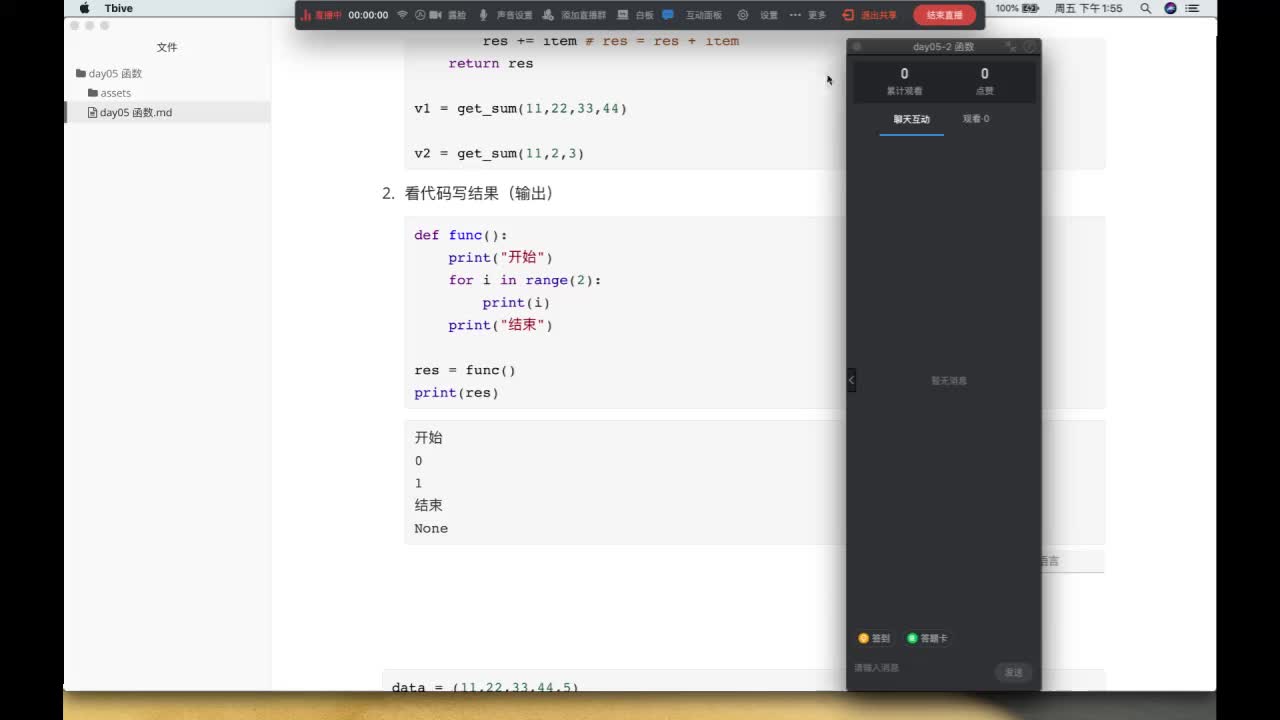Collapse the chat panel with side arrow

(x=851, y=380)
